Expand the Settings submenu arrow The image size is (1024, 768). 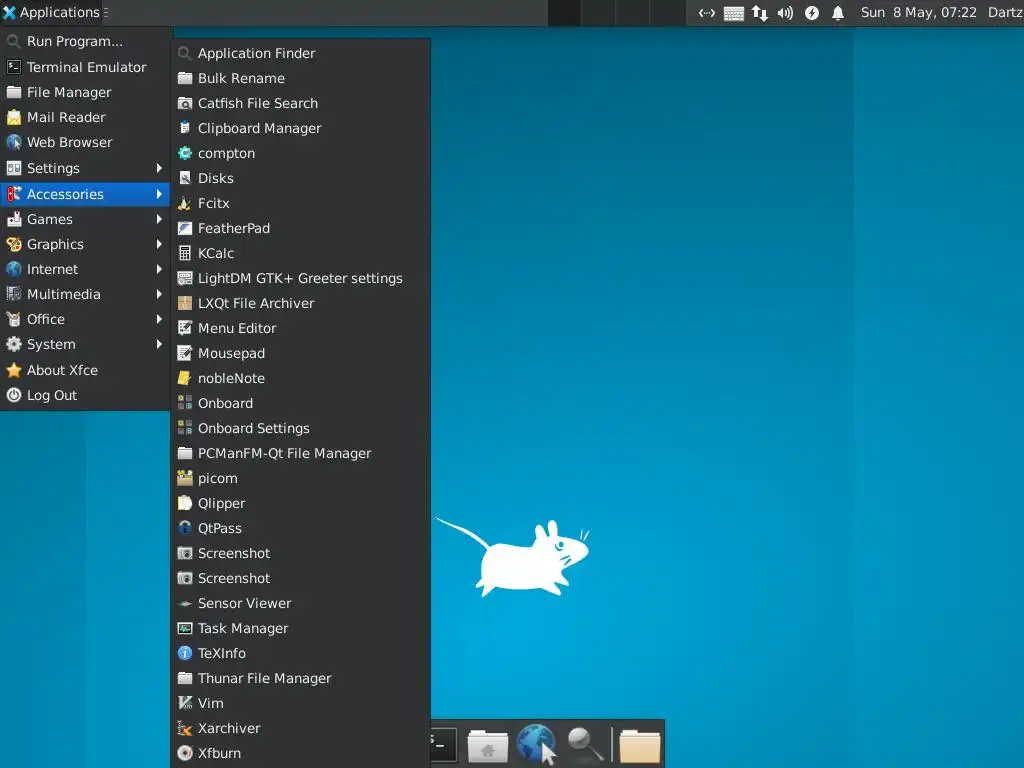click(159, 168)
